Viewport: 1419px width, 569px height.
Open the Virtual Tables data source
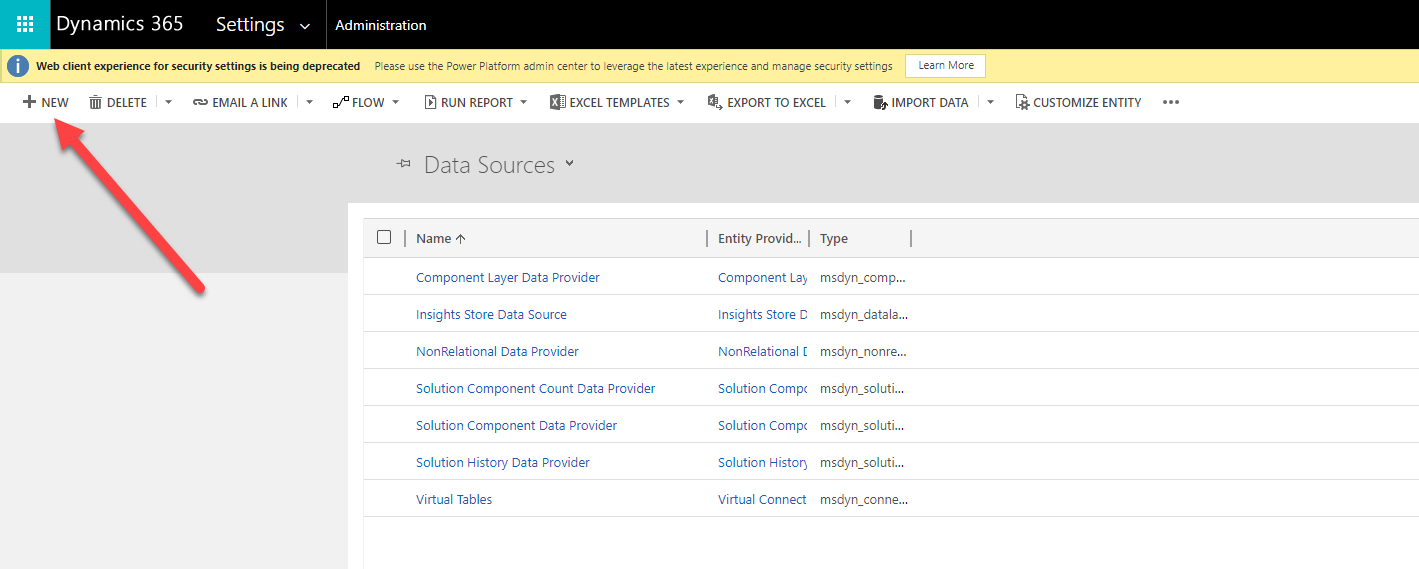pos(454,499)
